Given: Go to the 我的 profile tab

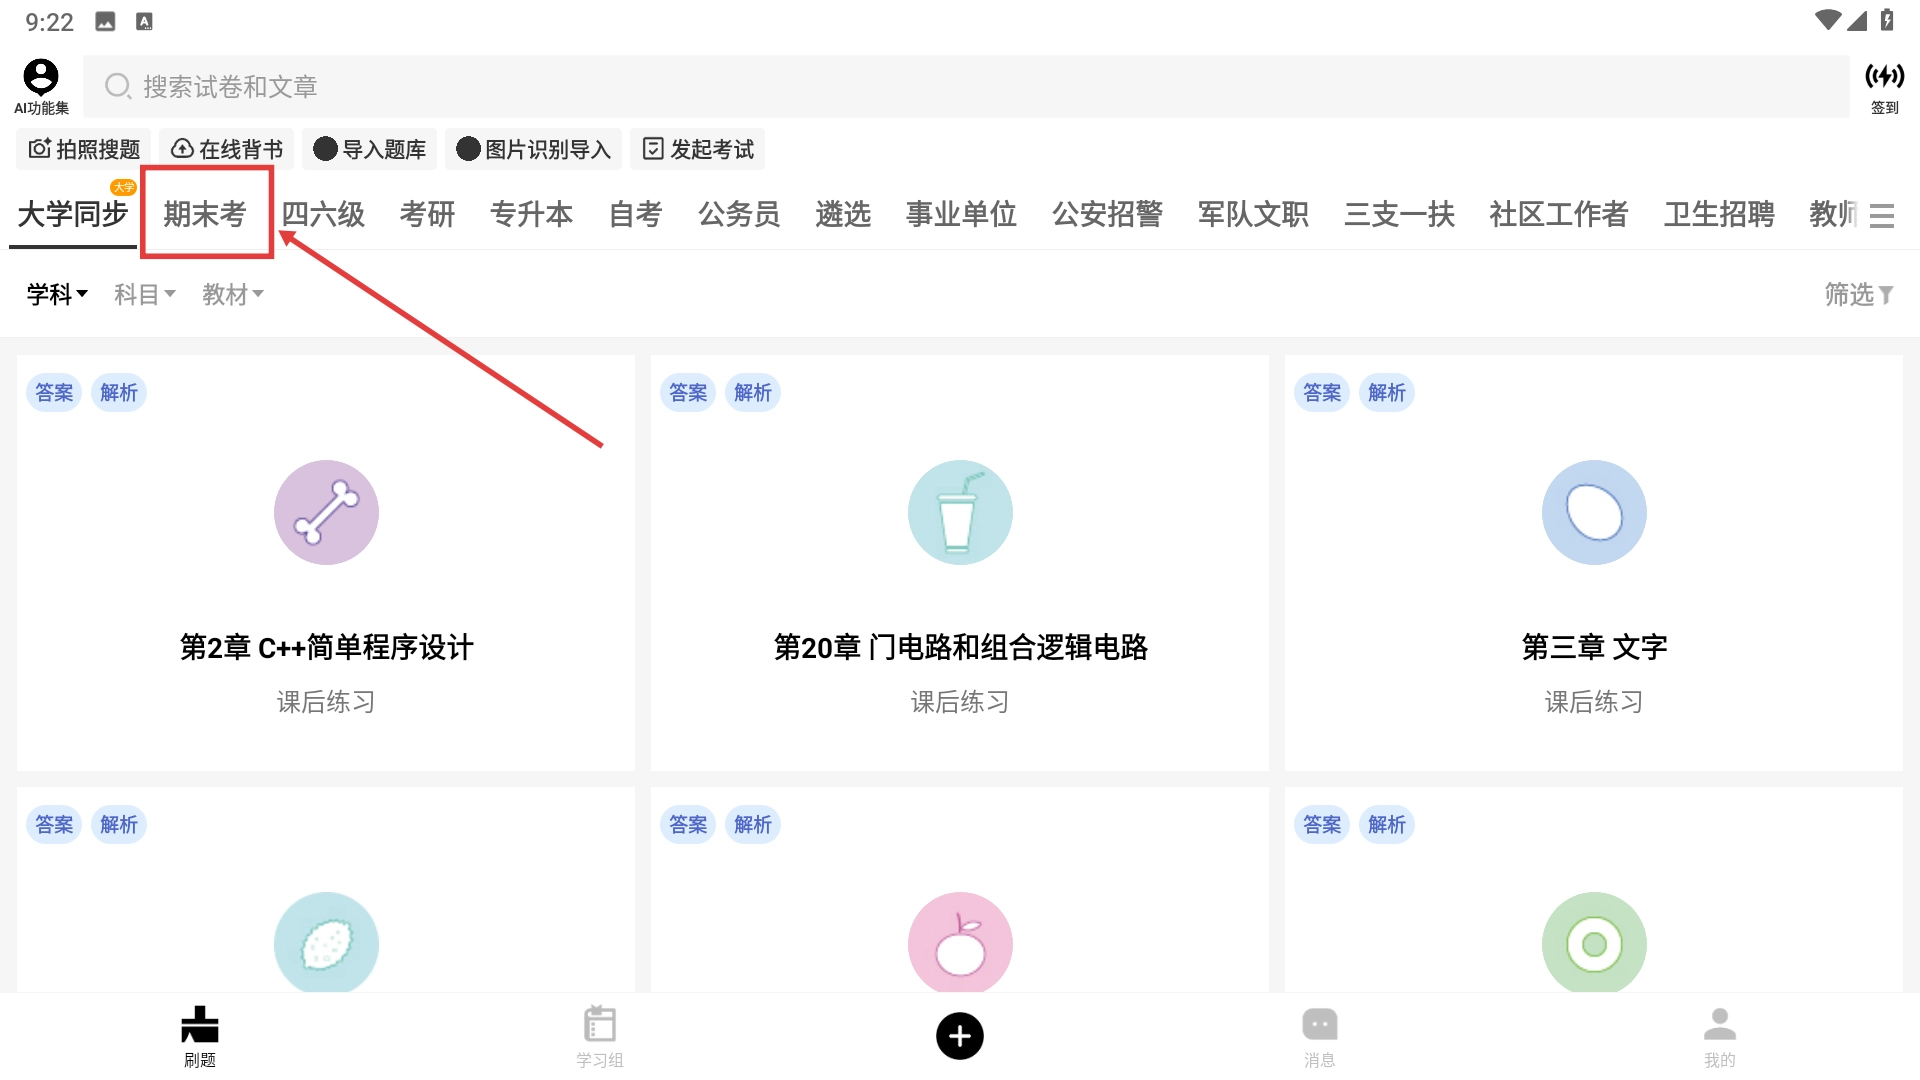Looking at the screenshot, I should pos(1719,1036).
